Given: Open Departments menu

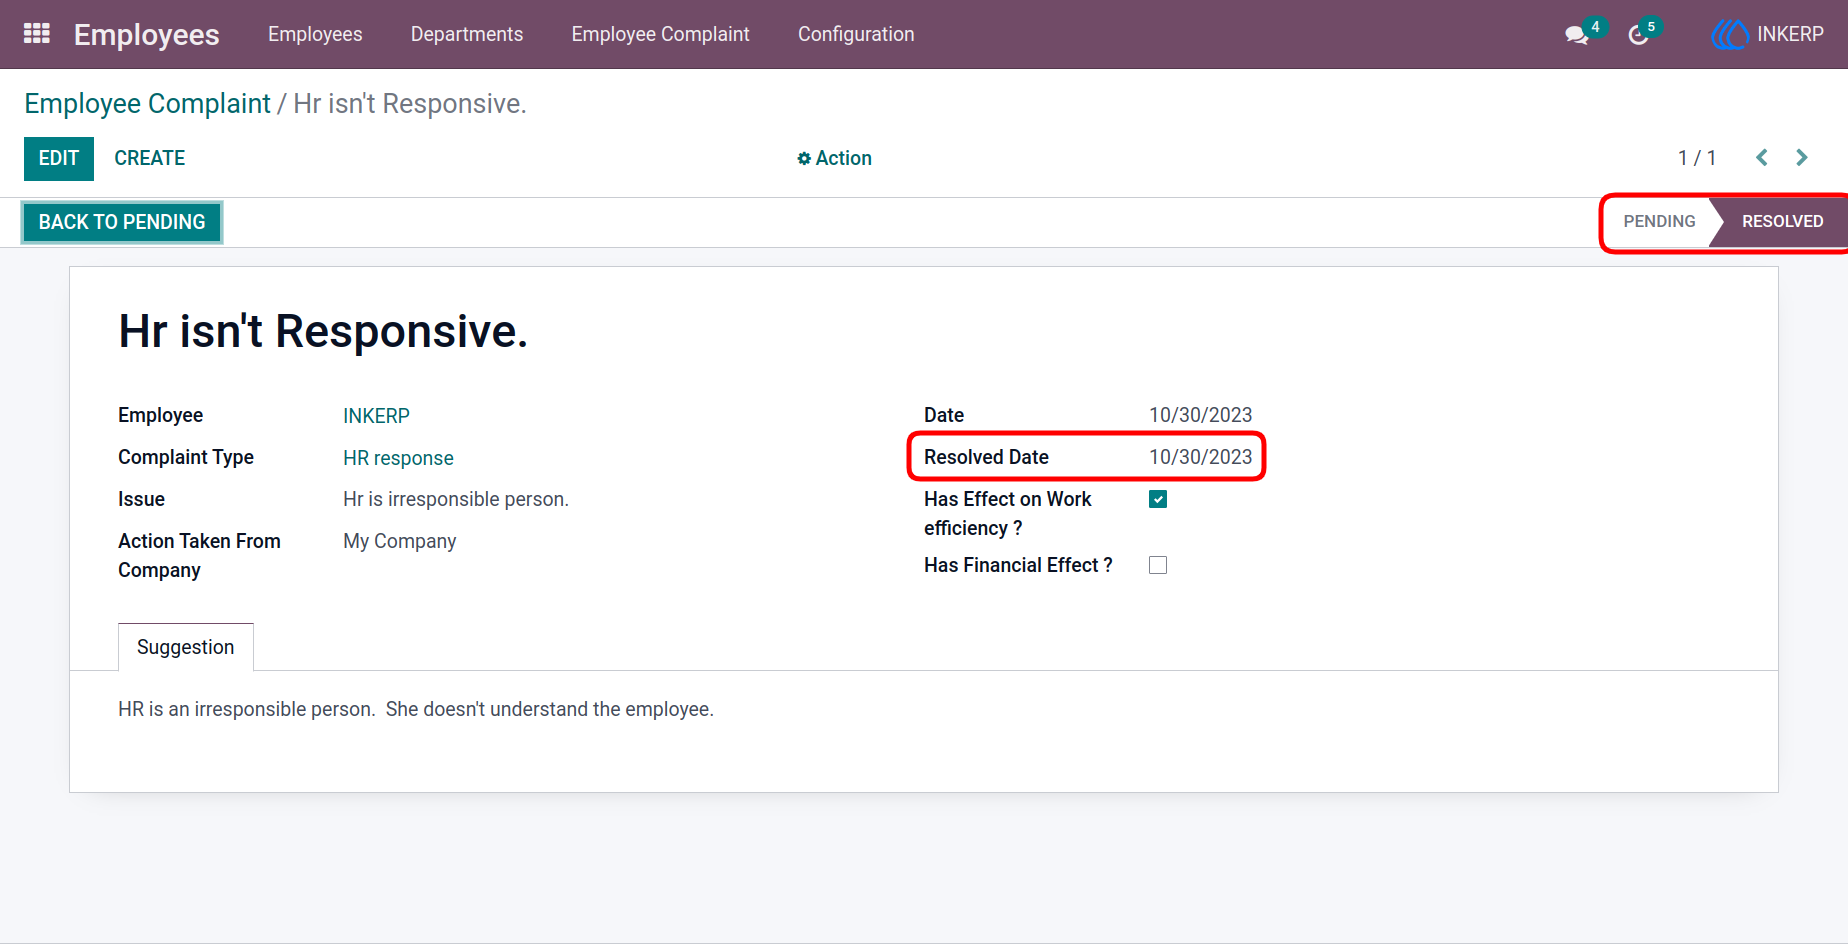Looking at the screenshot, I should (467, 34).
